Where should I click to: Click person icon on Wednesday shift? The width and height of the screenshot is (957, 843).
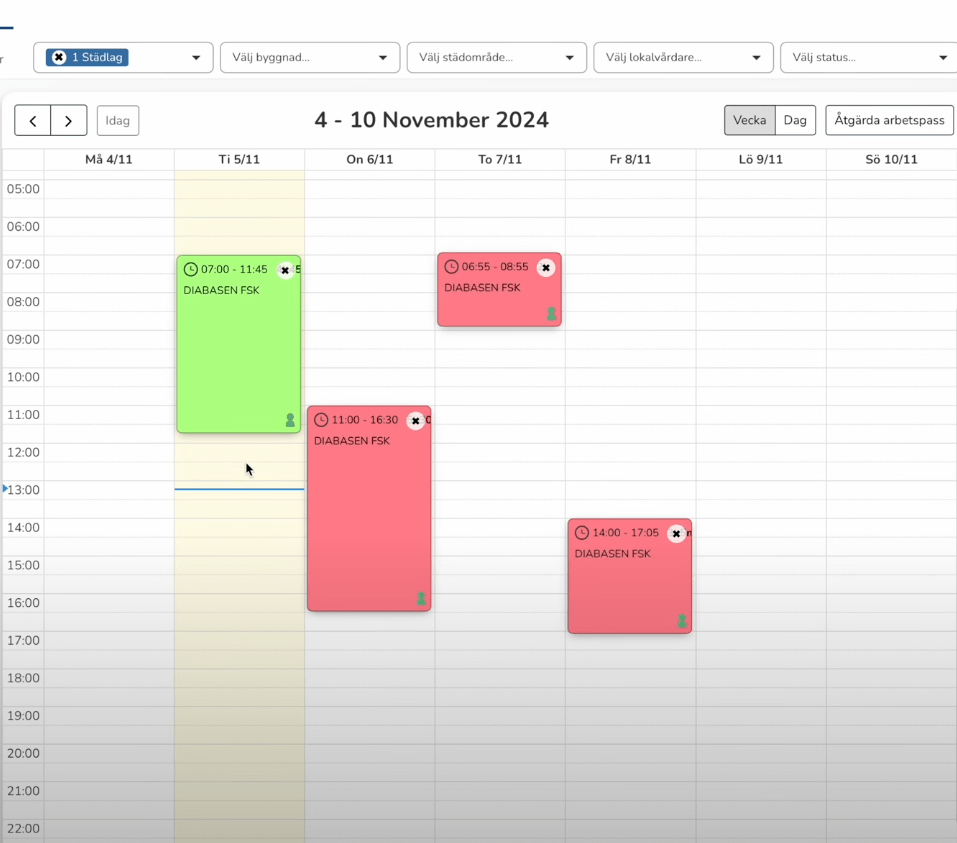(x=421, y=598)
